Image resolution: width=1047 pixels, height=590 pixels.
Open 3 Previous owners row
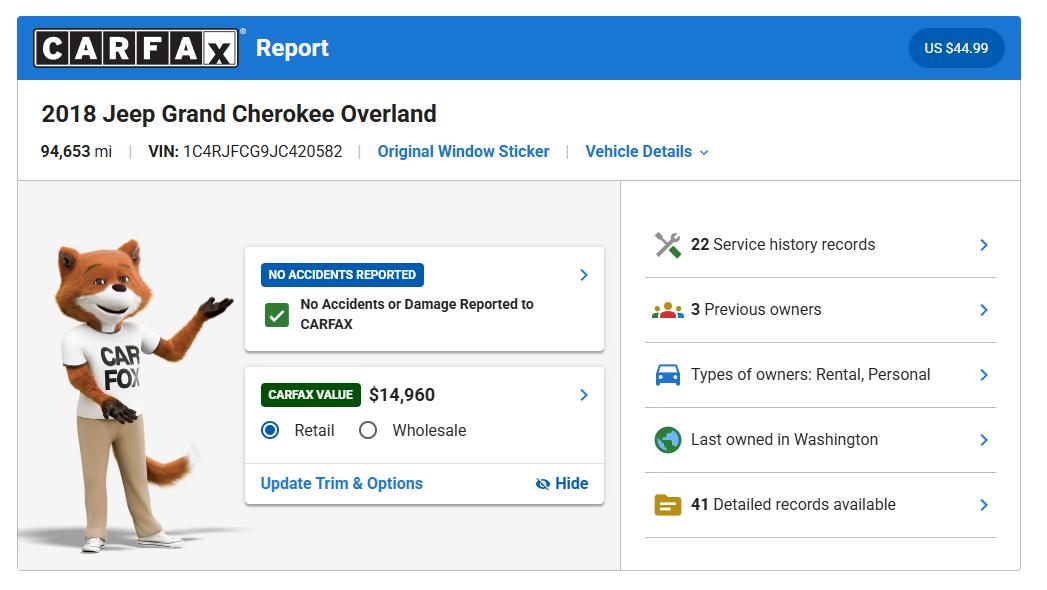point(755,310)
